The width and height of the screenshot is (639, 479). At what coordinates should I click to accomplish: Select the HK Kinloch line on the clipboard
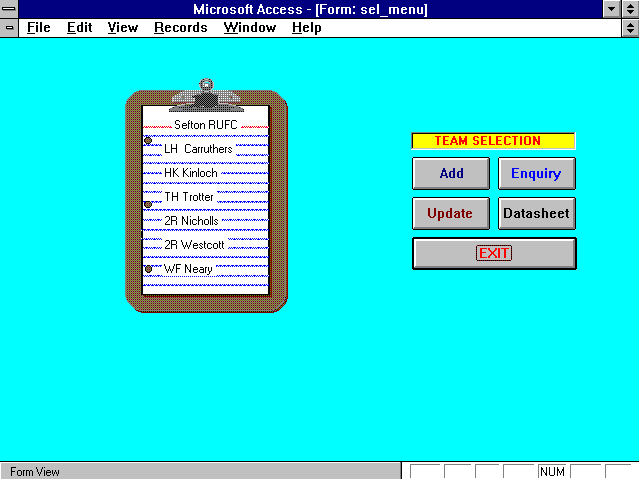tap(191, 173)
